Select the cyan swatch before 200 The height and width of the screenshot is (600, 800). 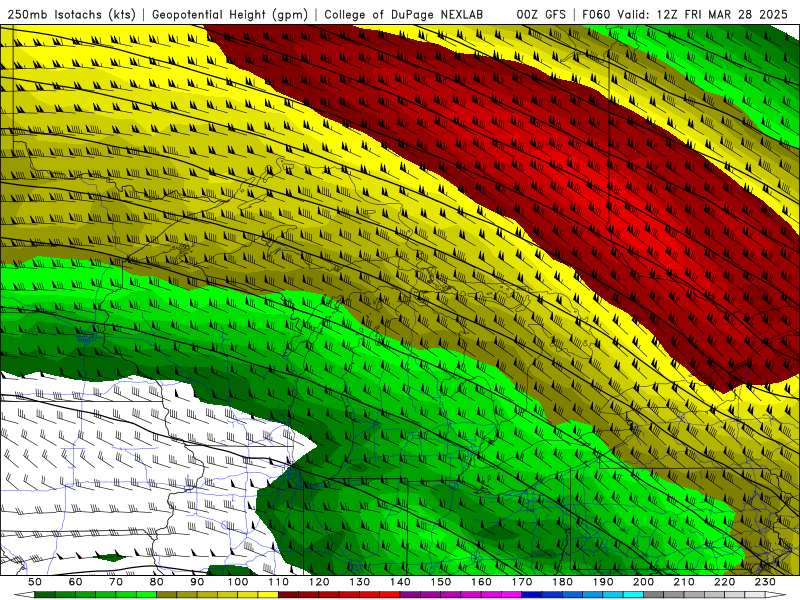click(x=633, y=594)
